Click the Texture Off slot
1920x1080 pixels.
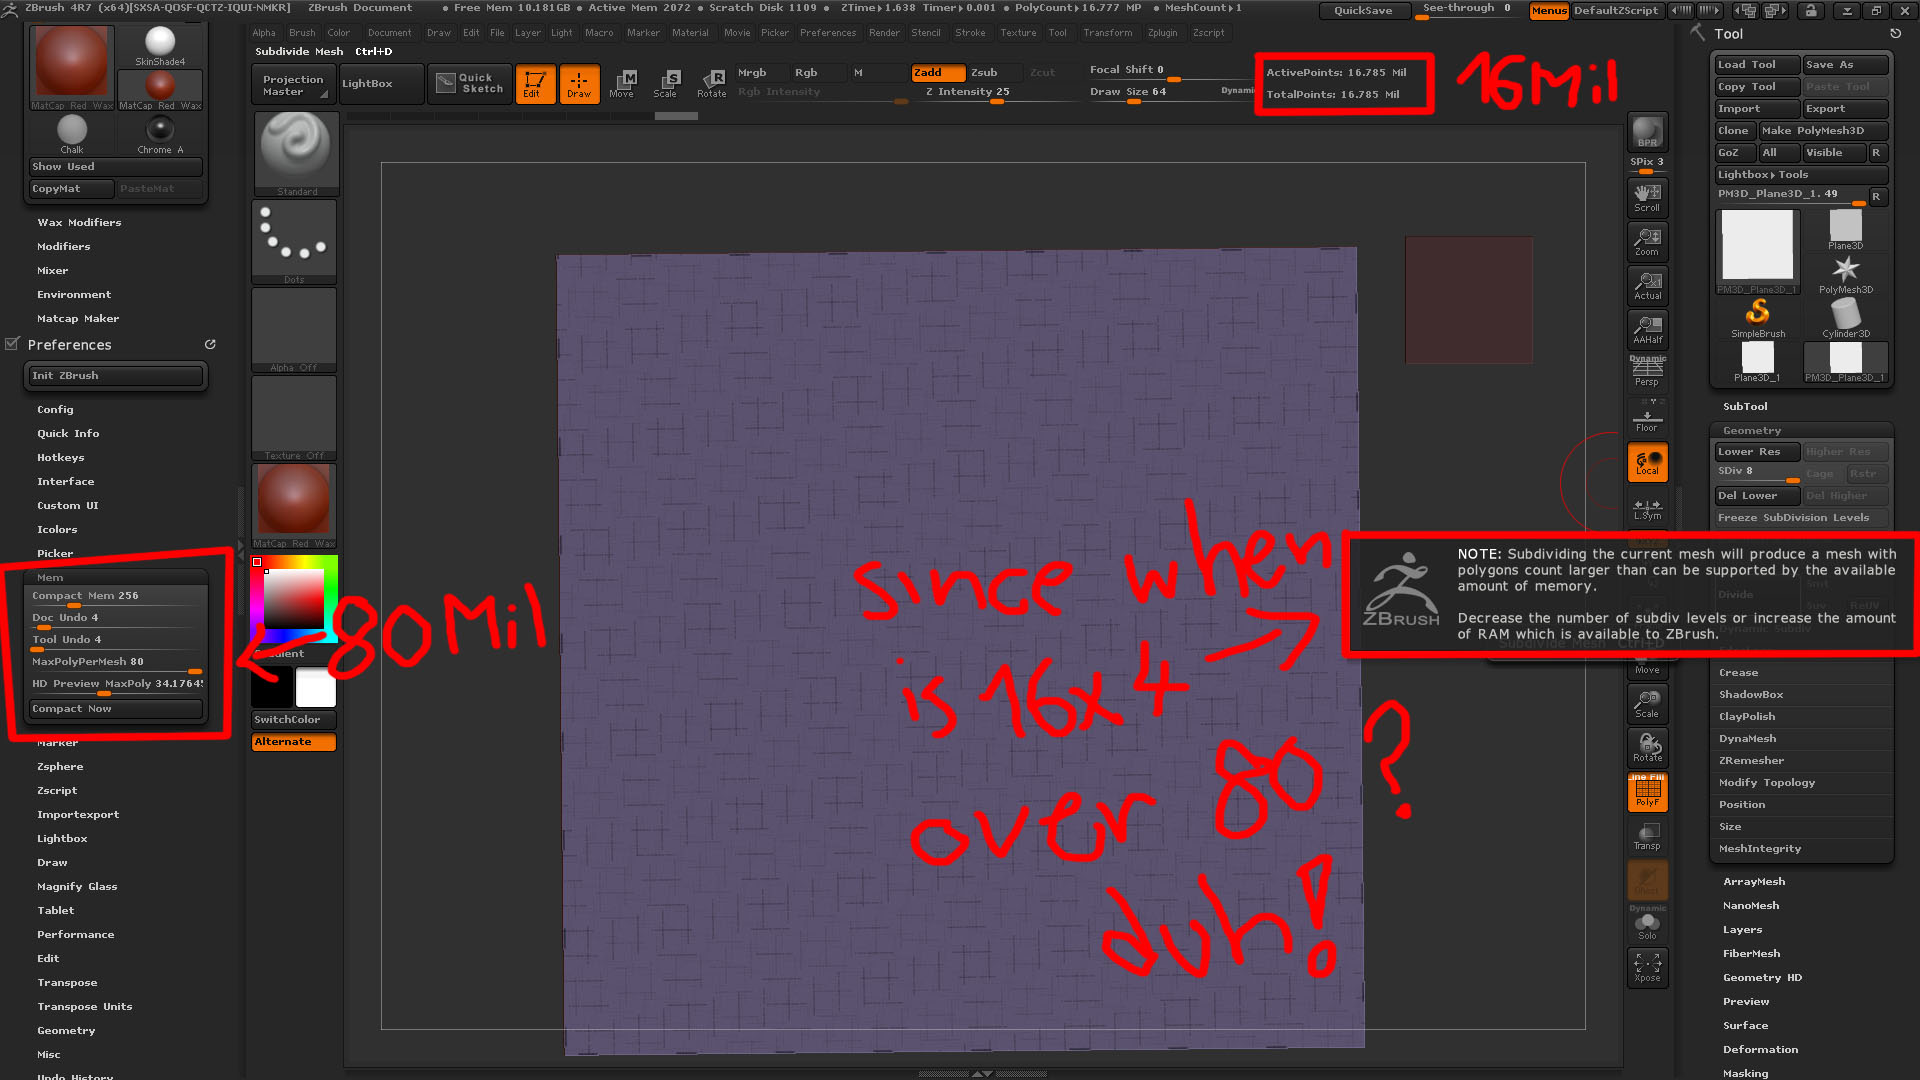[x=295, y=418]
